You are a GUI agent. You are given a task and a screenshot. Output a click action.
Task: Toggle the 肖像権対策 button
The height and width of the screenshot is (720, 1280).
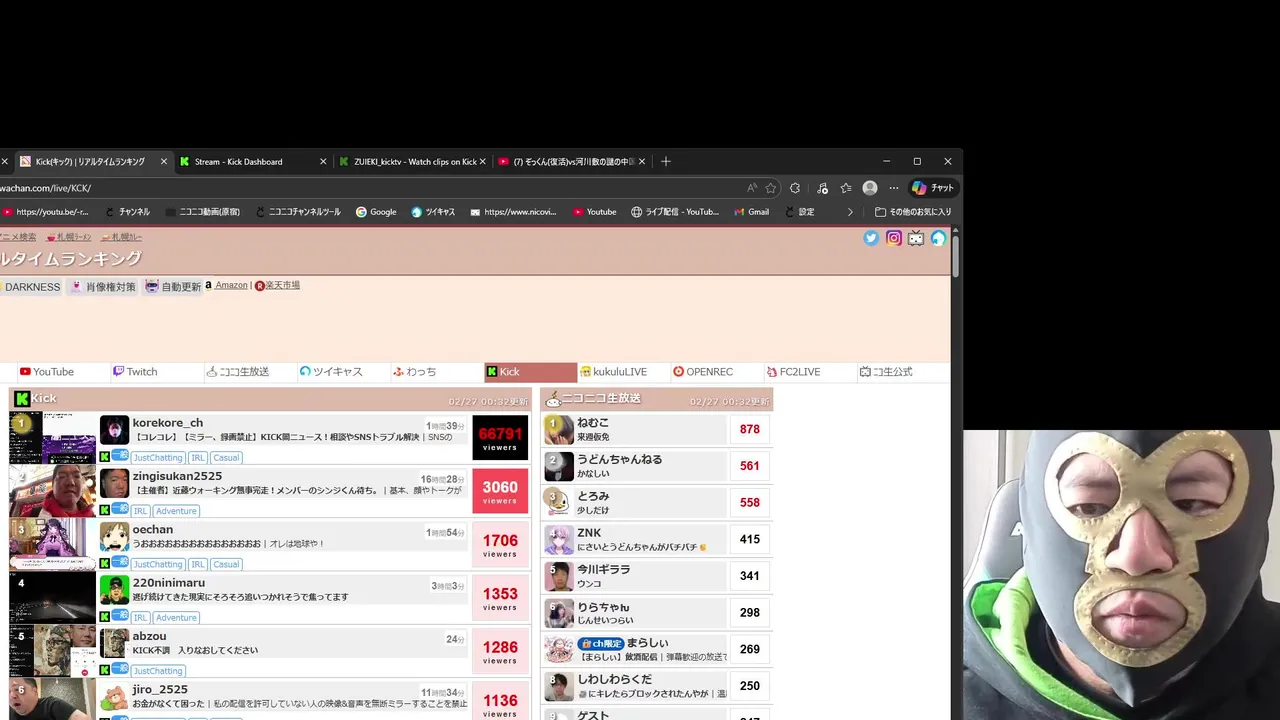[x=102, y=287]
